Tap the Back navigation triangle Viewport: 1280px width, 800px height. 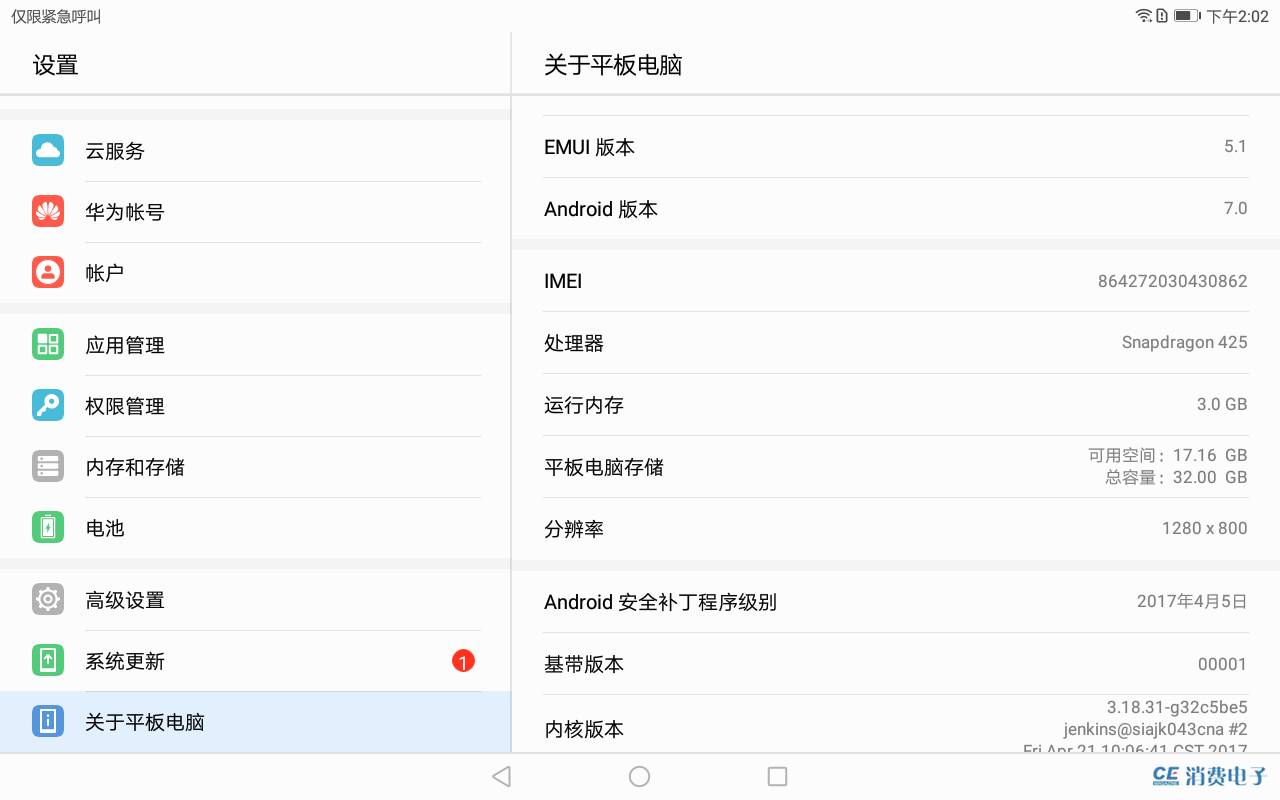coord(500,776)
